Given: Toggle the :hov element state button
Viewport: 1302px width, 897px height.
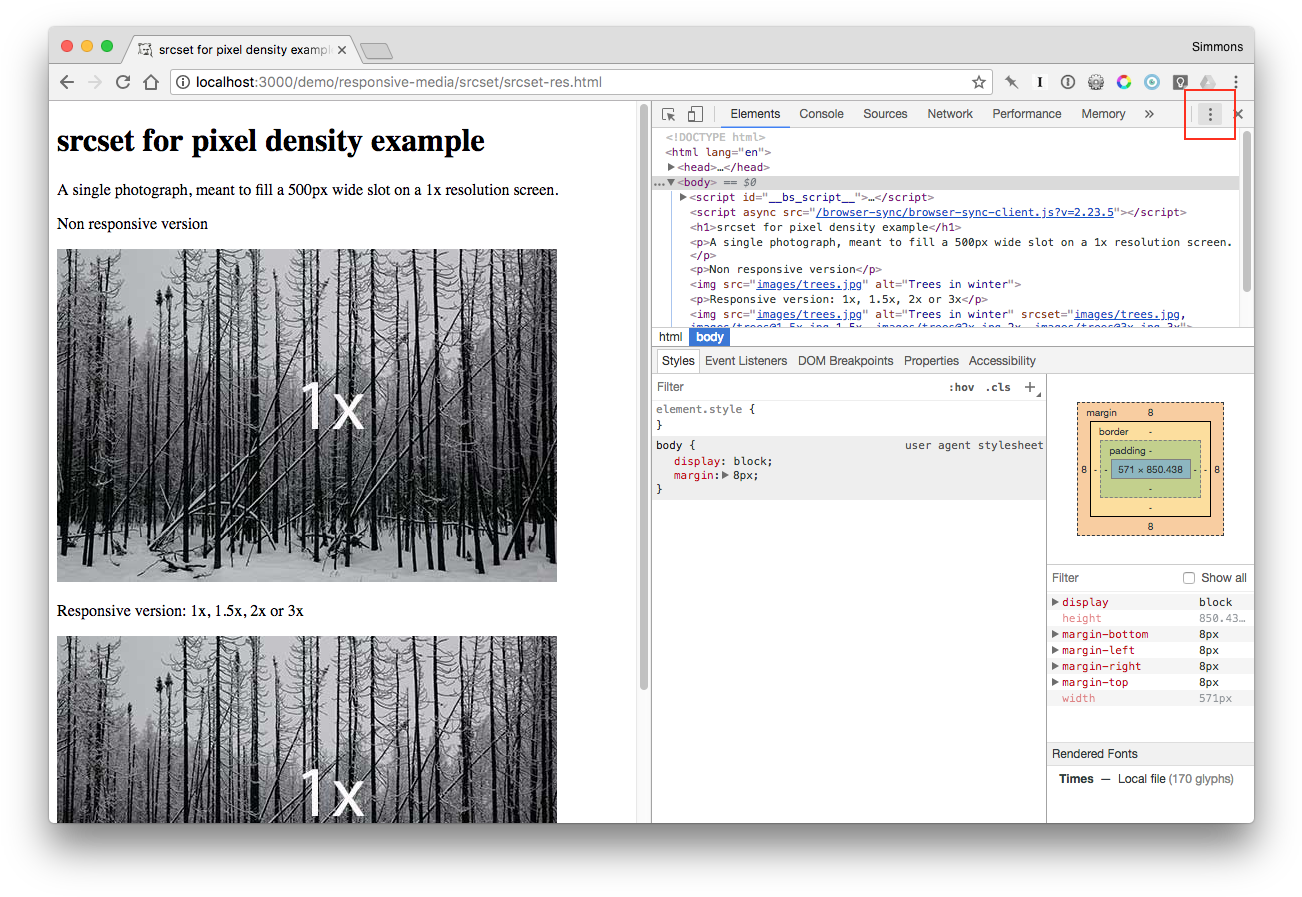Looking at the screenshot, I should (x=961, y=387).
